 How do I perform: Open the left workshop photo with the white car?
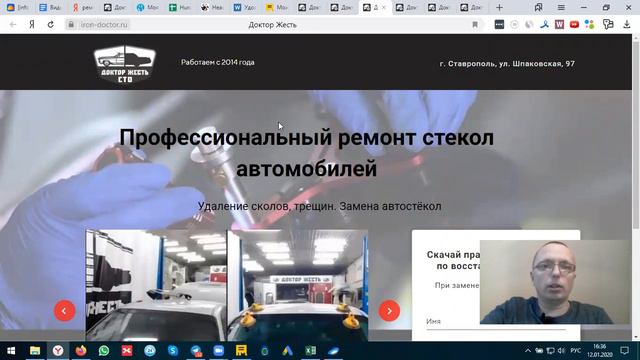(x=156, y=285)
